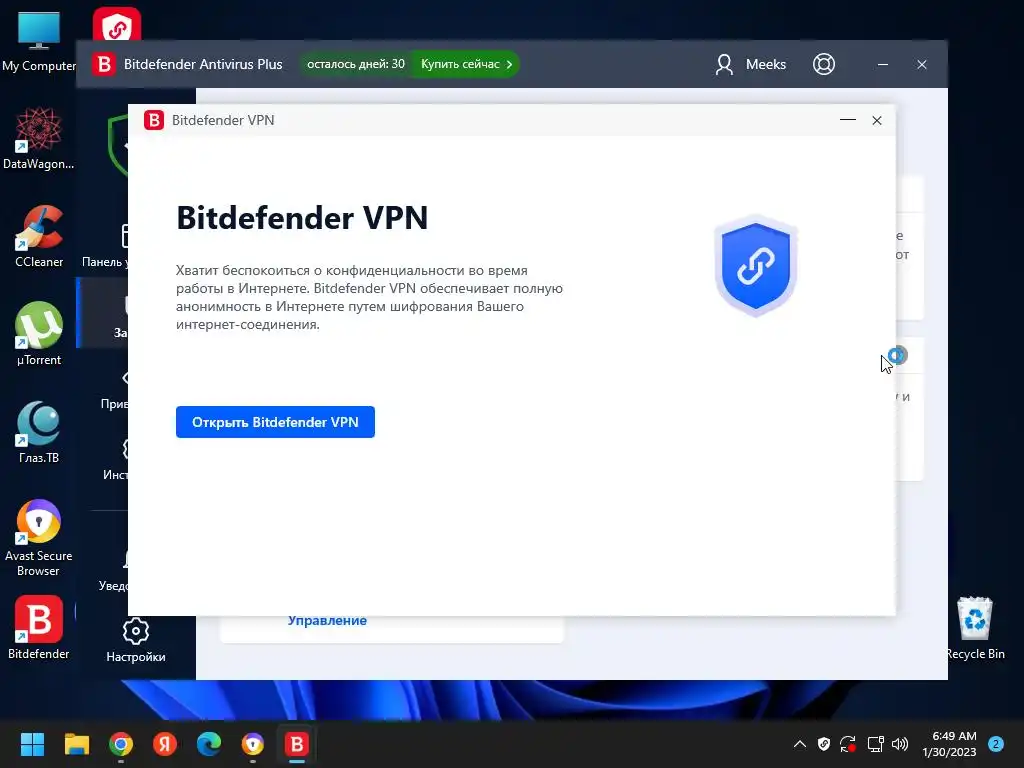This screenshot has width=1024, height=768.
Task: Click the Управление link
Action: [x=327, y=620]
